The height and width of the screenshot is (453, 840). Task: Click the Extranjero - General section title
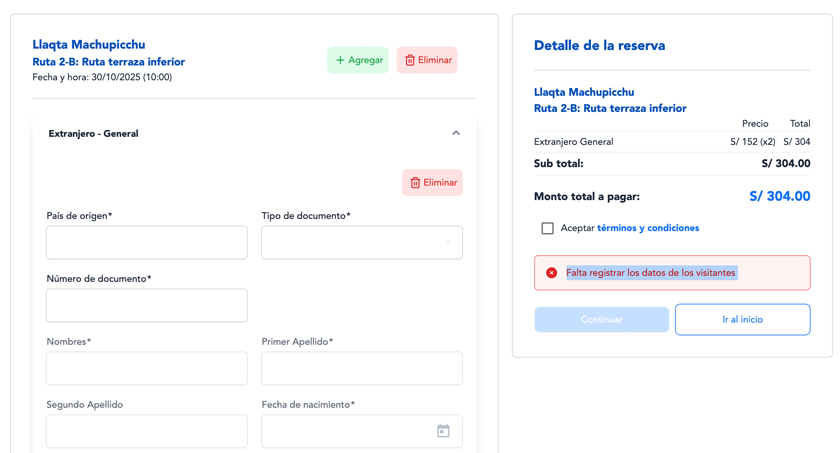click(93, 133)
